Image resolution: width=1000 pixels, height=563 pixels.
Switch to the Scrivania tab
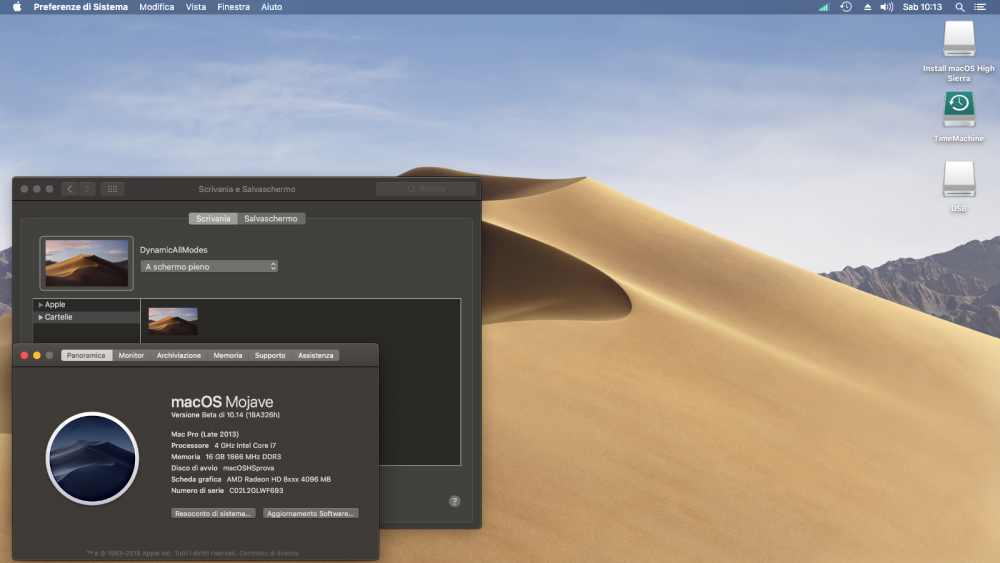point(213,219)
